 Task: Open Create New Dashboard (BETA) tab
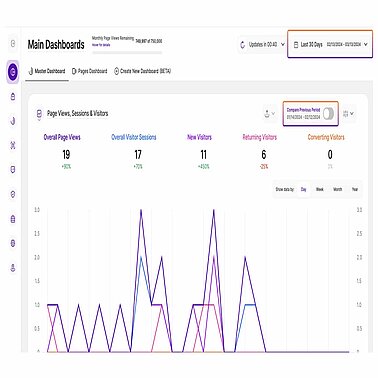click(143, 71)
